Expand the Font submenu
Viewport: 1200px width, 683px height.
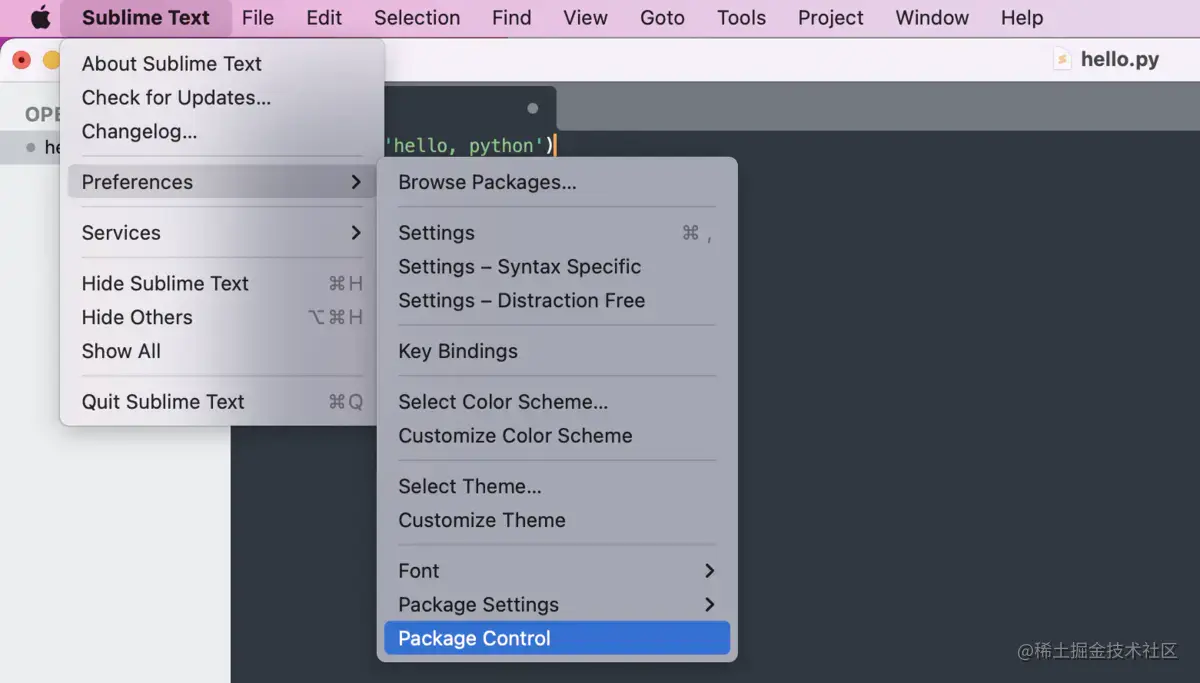709,571
